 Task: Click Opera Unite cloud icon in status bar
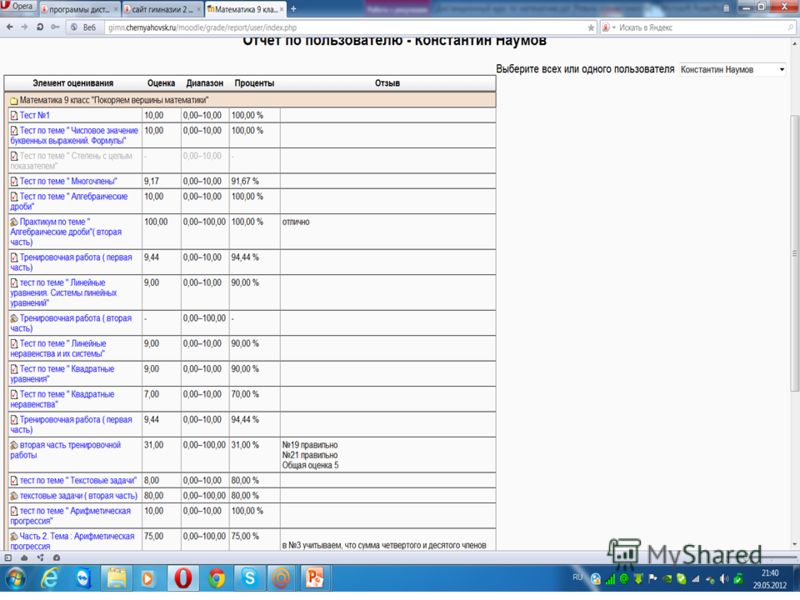[x=24, y=558]
